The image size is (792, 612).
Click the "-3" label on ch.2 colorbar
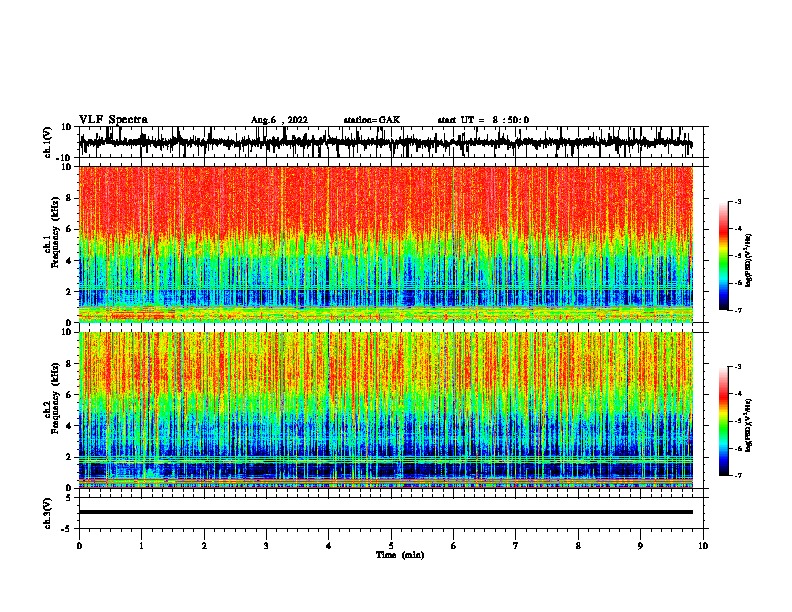(737, 367)
